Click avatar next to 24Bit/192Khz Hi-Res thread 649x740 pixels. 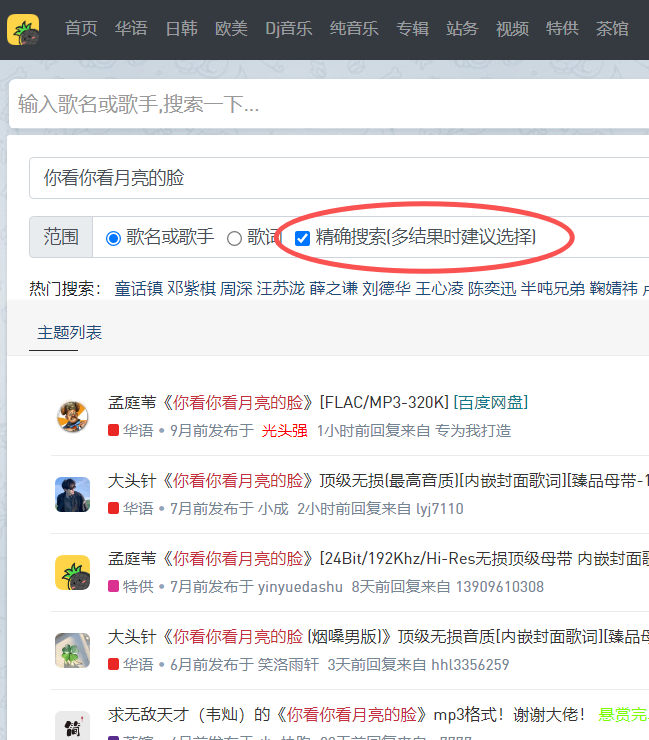coord(72,572)
